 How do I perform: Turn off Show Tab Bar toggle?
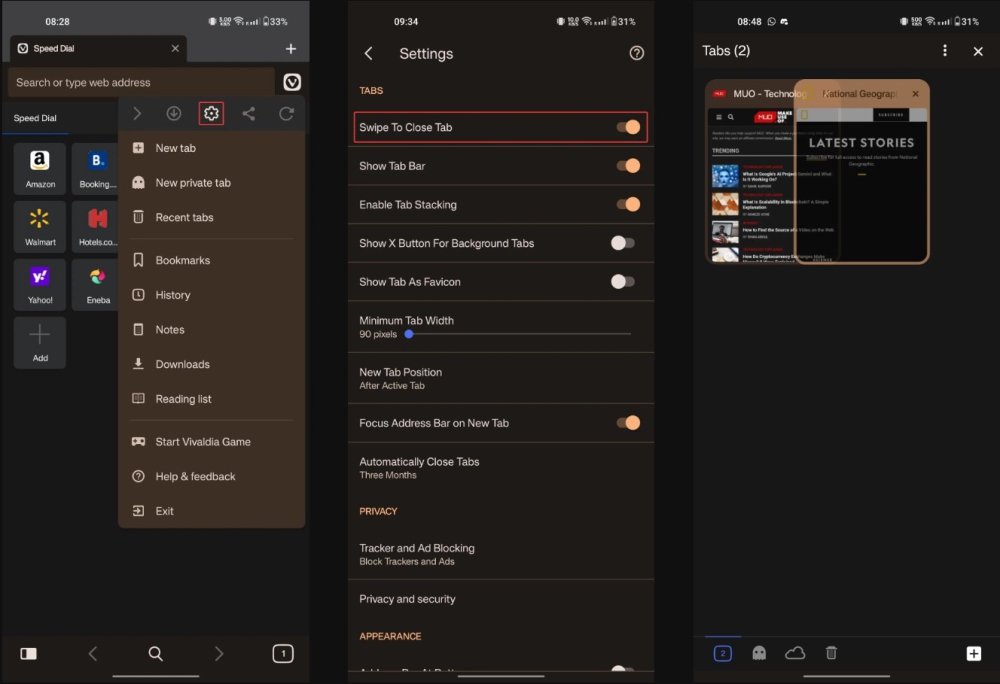pyautogui.click(x=627, y=166)
